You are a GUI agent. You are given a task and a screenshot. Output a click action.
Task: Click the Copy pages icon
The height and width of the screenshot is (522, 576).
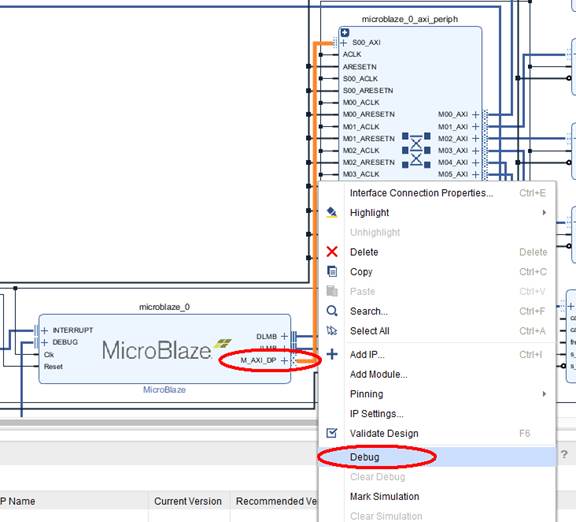[332, 271]
